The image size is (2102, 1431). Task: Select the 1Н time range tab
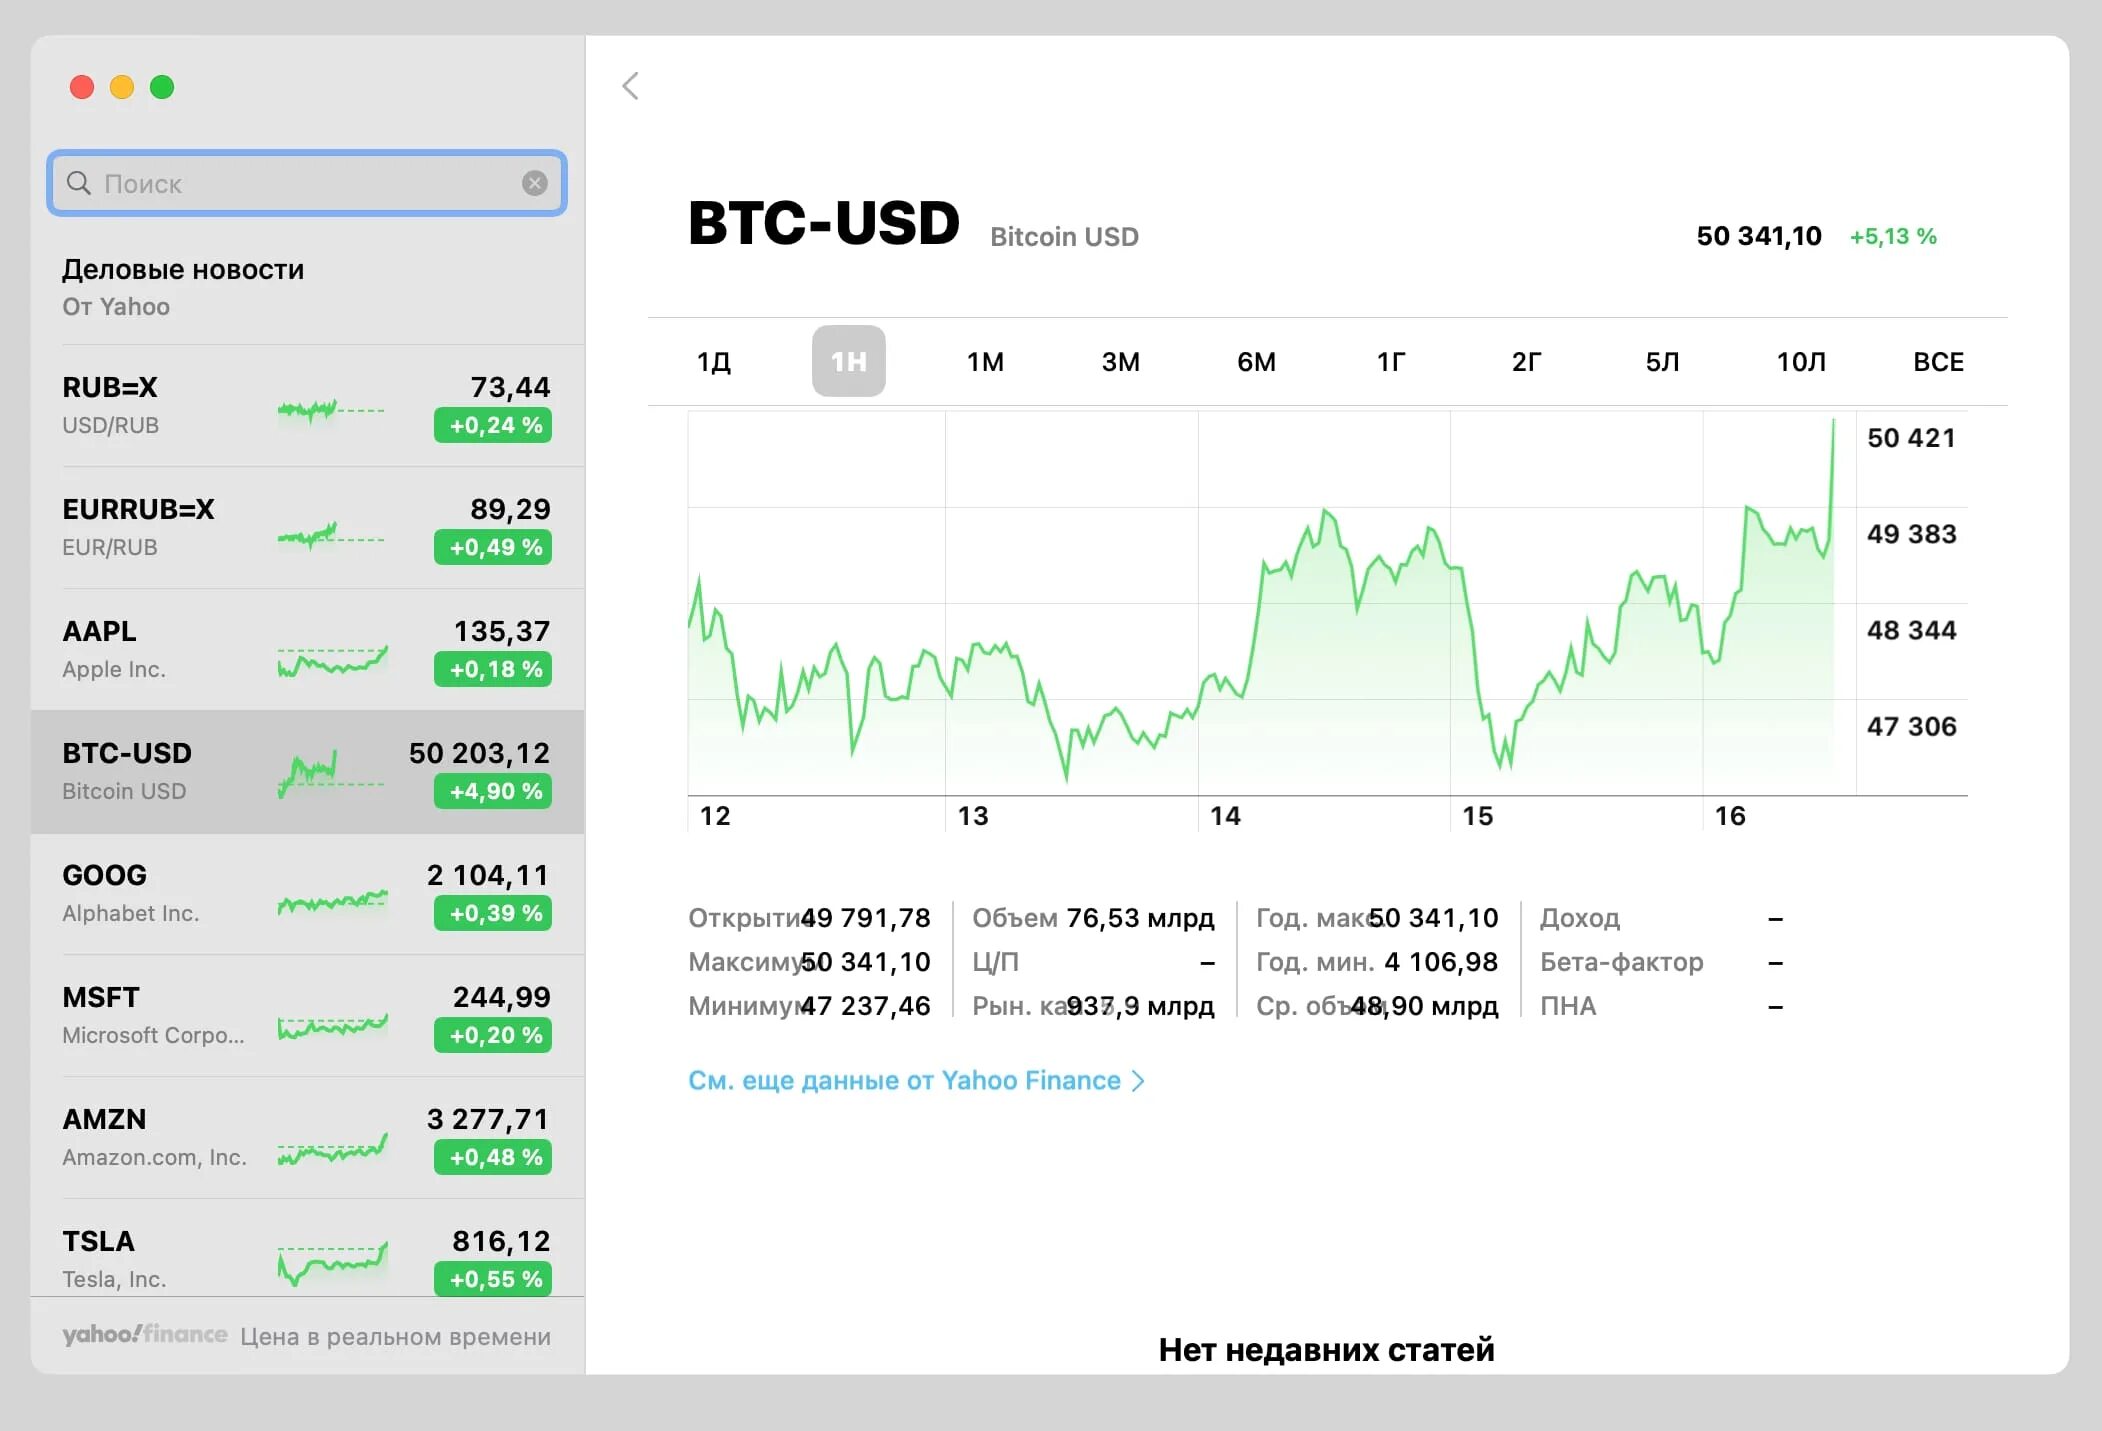pos(849,361)
